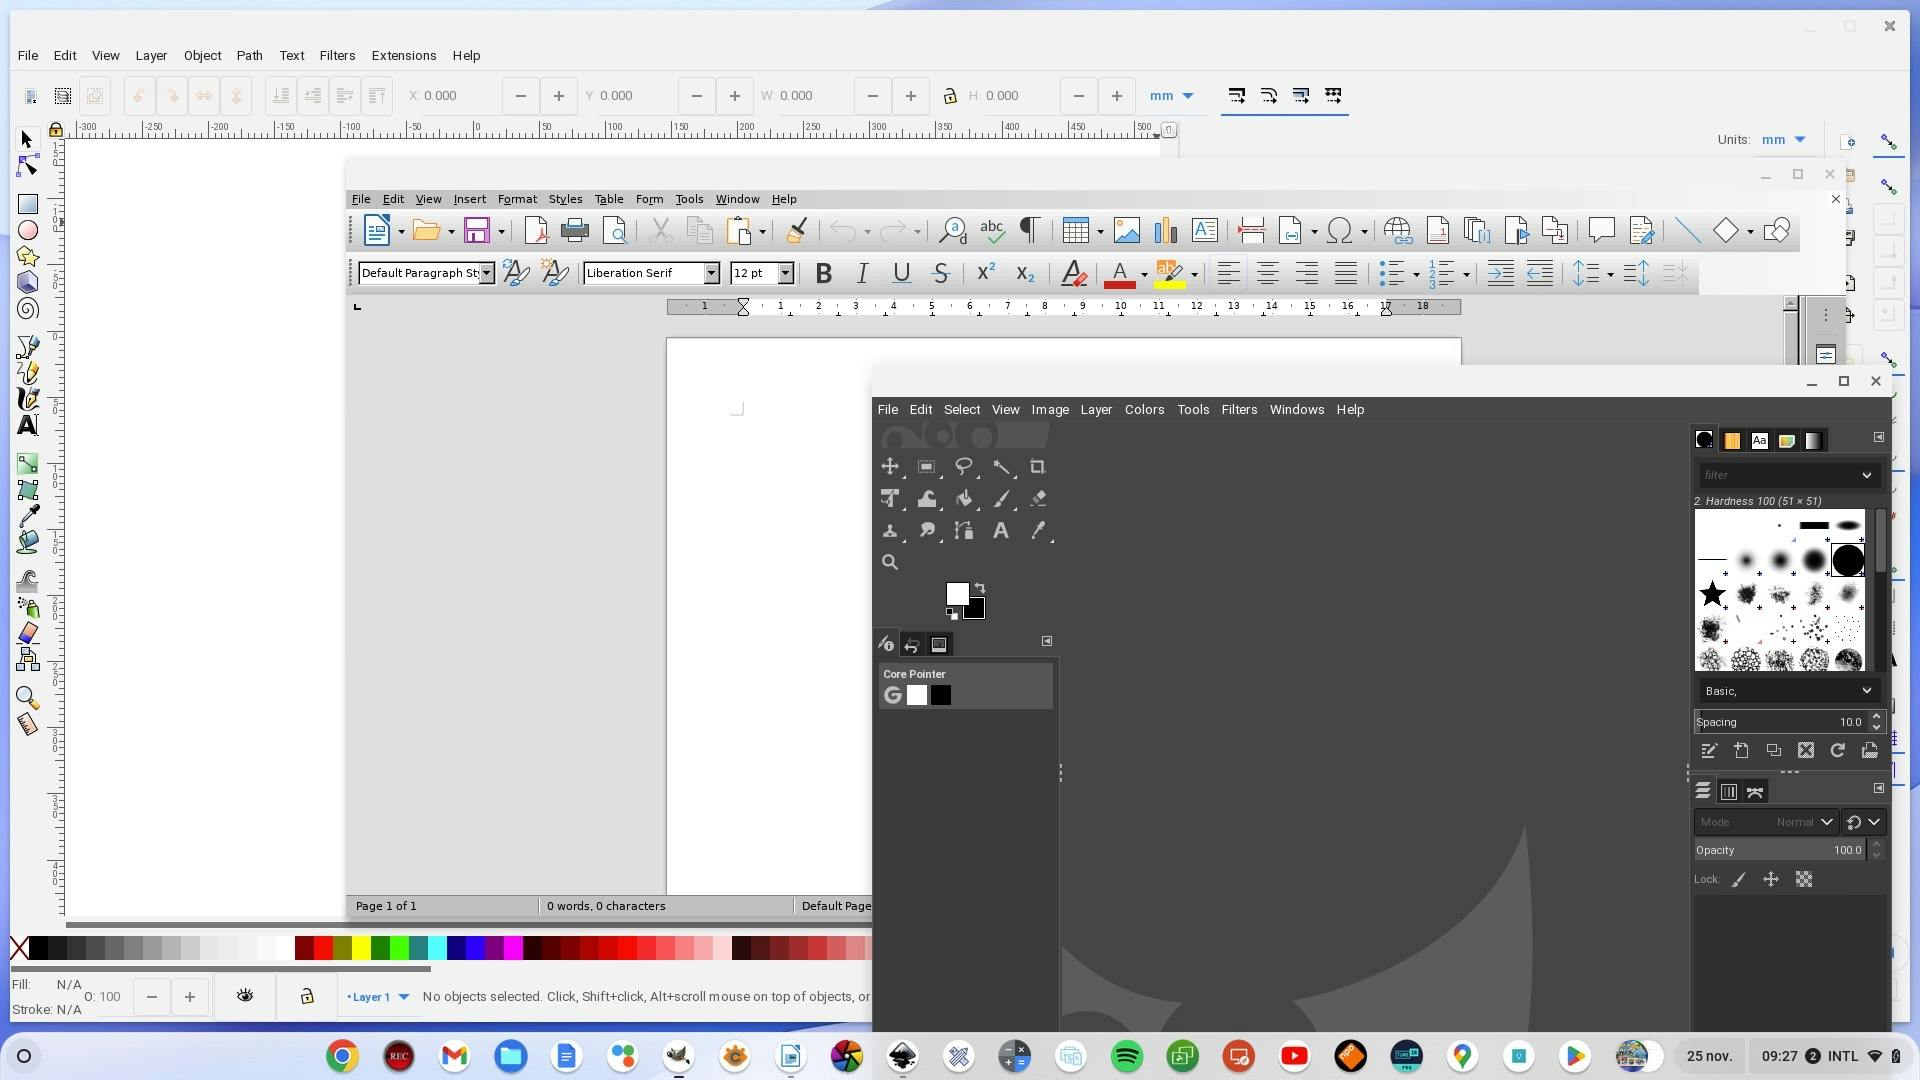Screen dimensions: 1920x1080
Task: Select GIMP's Crop tool
Action: pyautogui.click(x=1037, y=467)
